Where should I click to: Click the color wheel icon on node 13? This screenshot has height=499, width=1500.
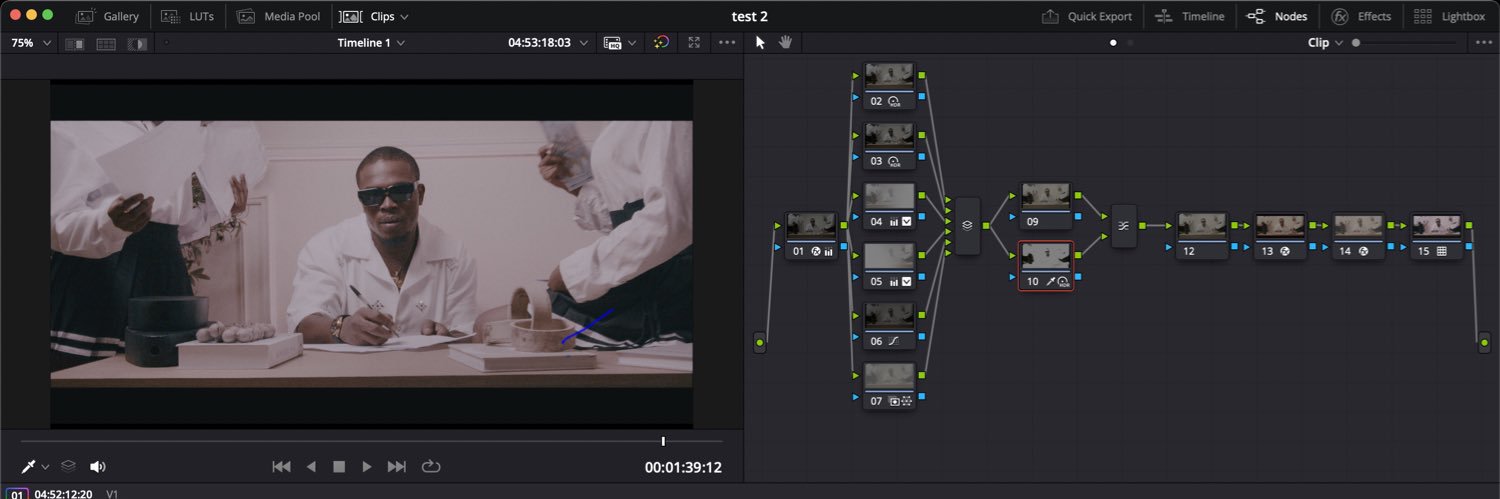(1285, 252)
